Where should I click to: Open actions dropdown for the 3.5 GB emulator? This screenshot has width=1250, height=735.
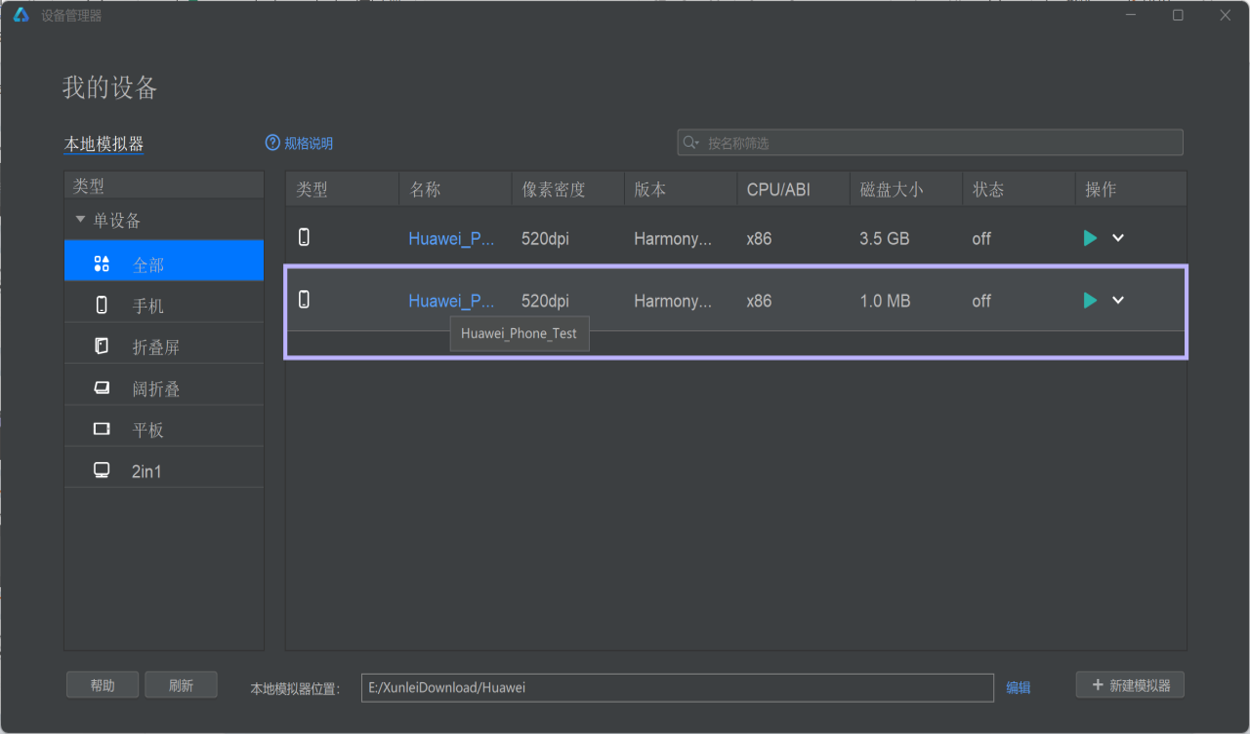1118,238
